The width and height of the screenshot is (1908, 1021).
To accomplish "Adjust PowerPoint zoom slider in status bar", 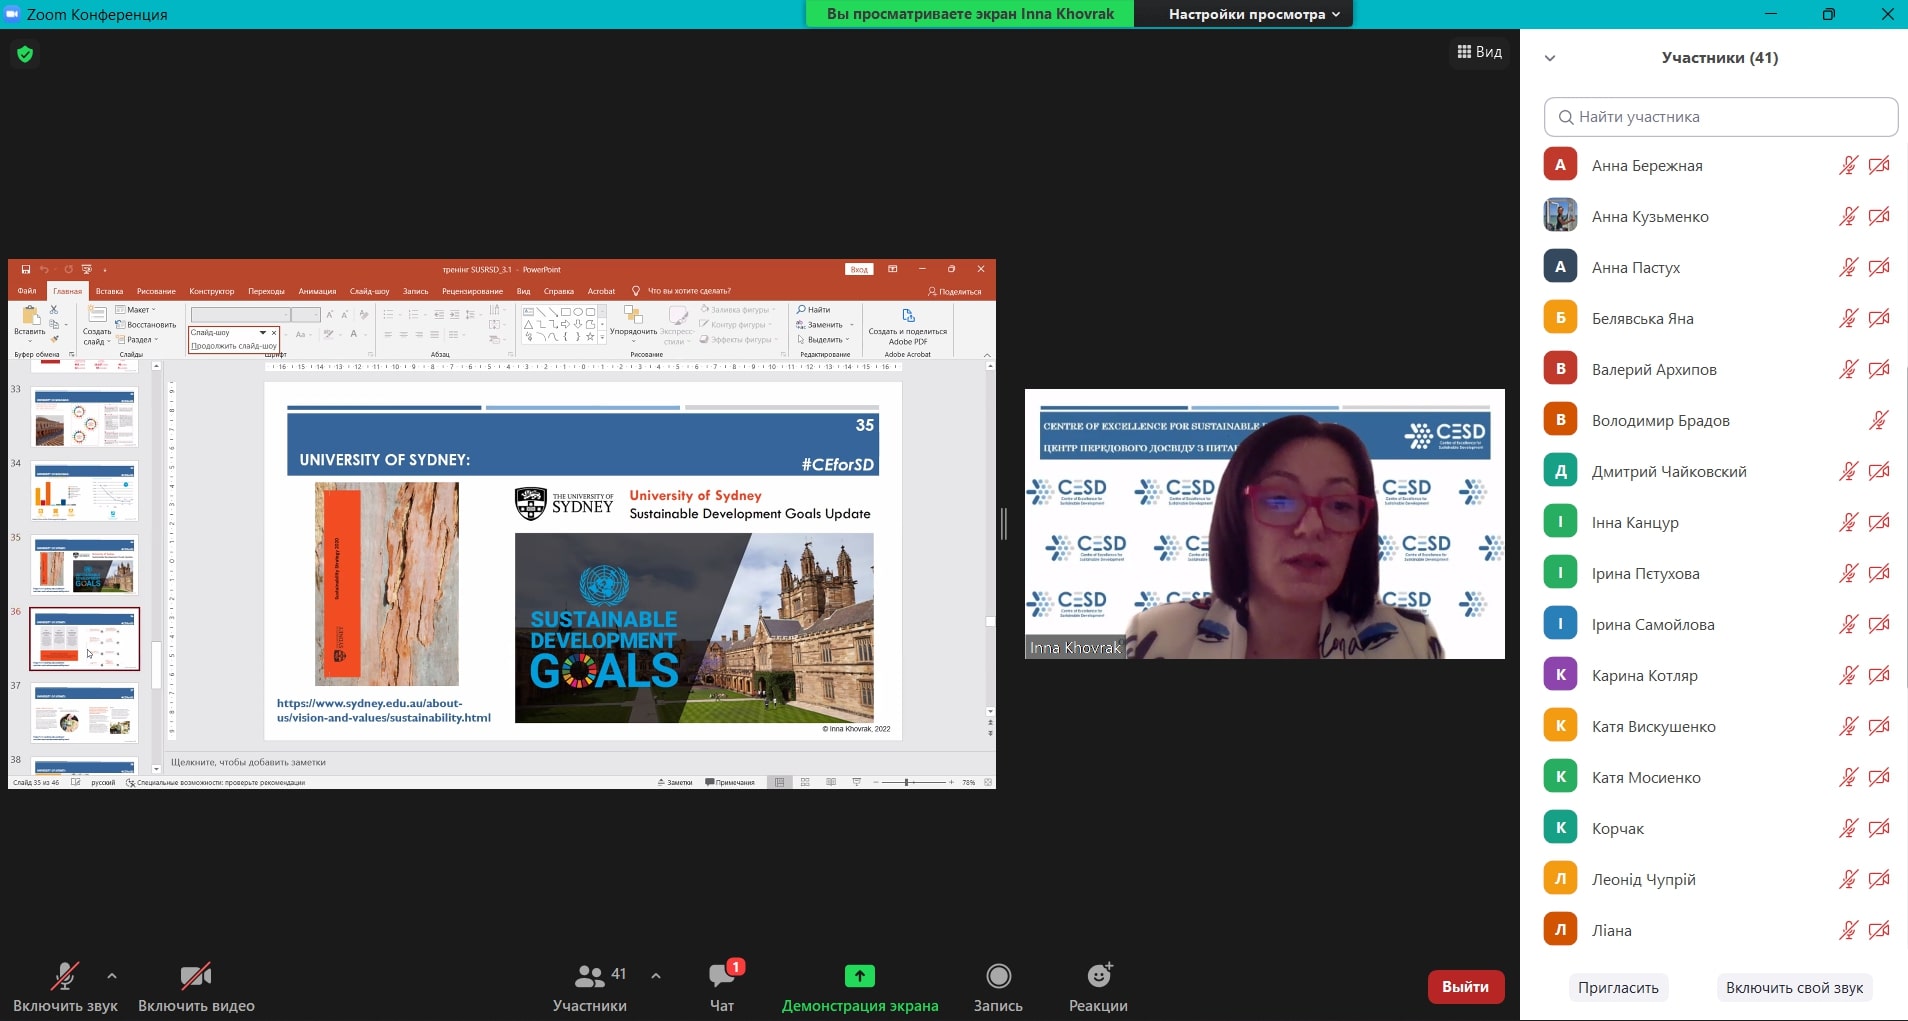I will (x=908, y=782).
